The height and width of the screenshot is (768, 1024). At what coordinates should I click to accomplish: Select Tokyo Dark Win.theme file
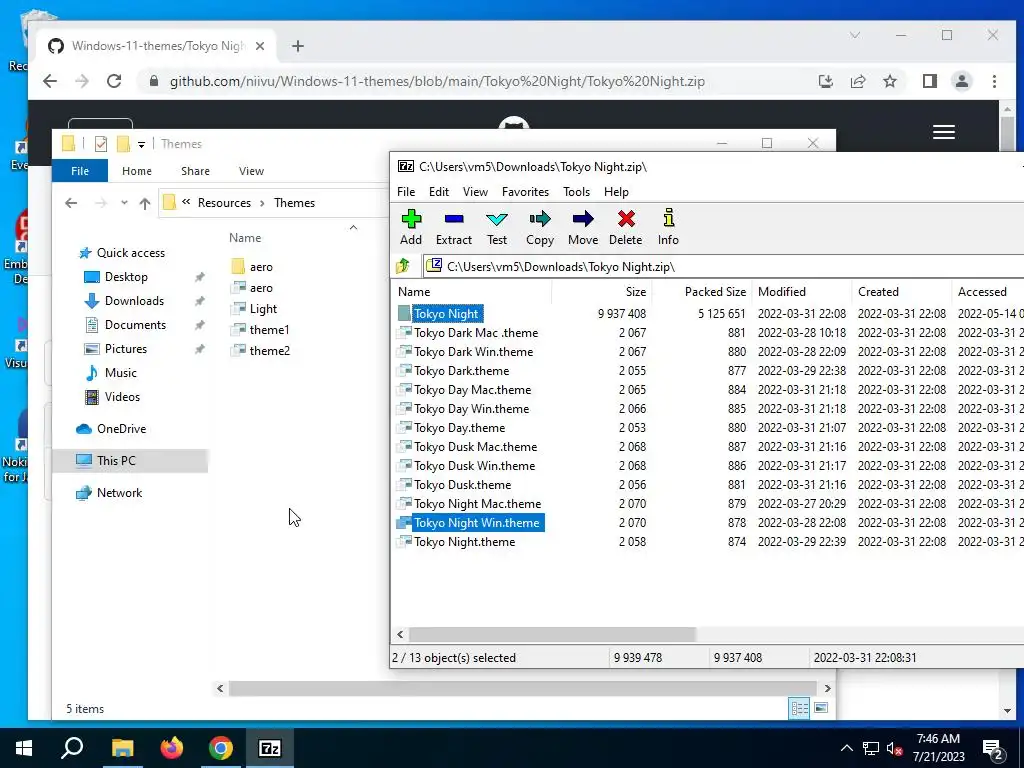coord(473,351)
